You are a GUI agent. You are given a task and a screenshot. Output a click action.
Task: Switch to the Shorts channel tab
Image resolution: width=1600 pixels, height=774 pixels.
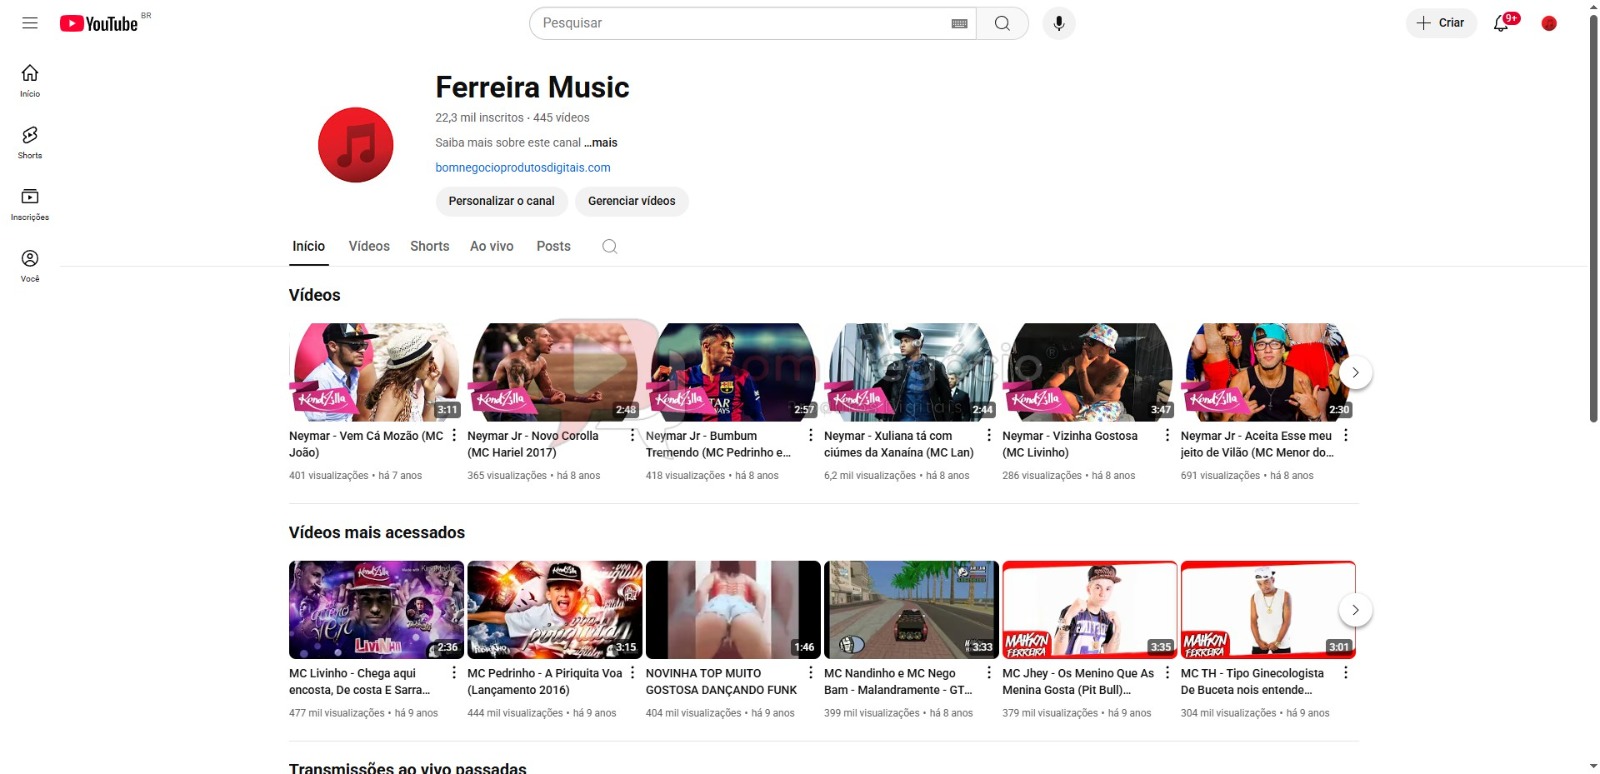430,246
